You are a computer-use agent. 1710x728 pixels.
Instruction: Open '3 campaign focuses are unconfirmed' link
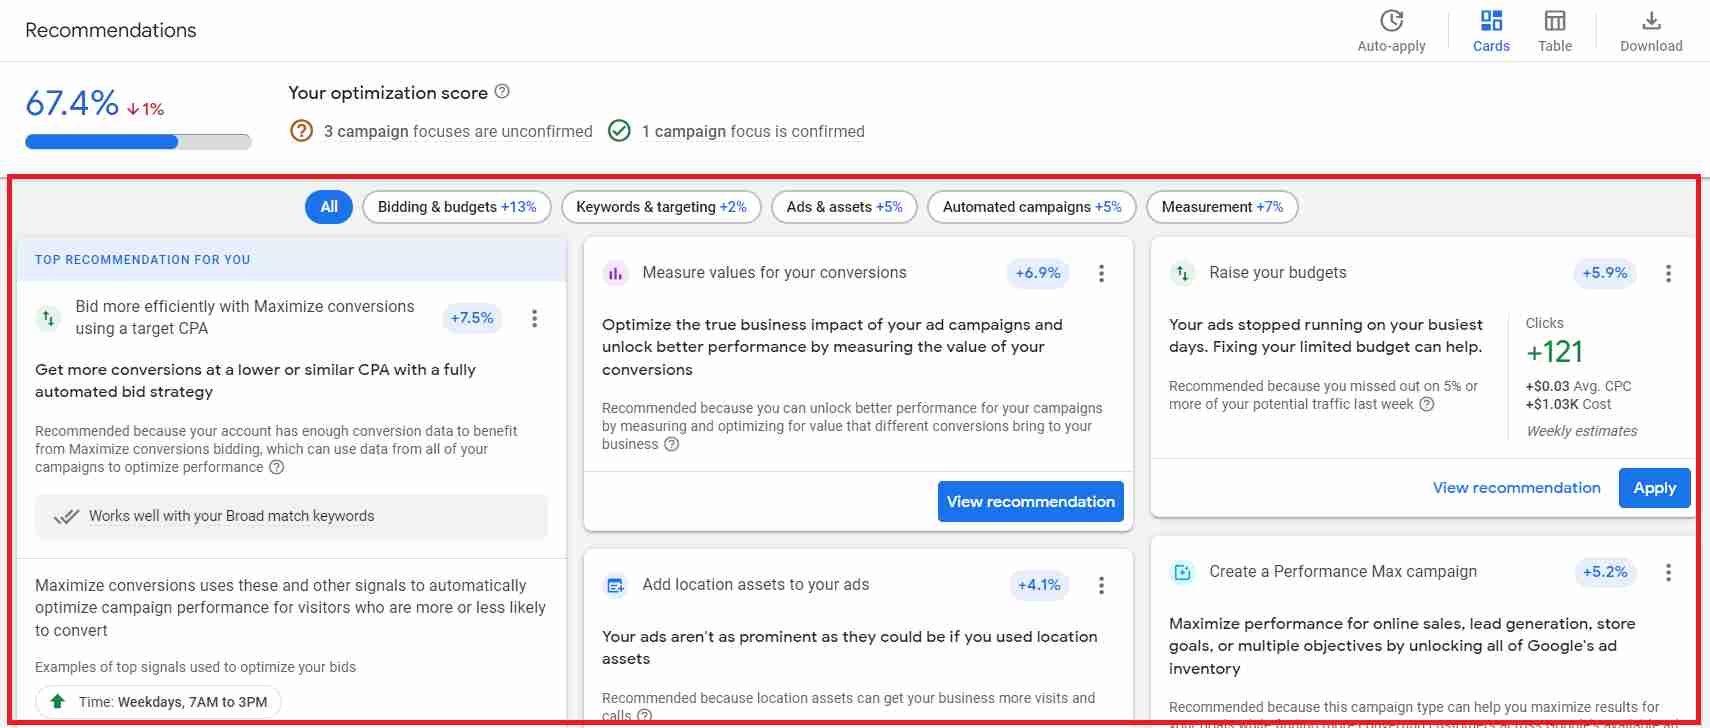click(458, 131)
